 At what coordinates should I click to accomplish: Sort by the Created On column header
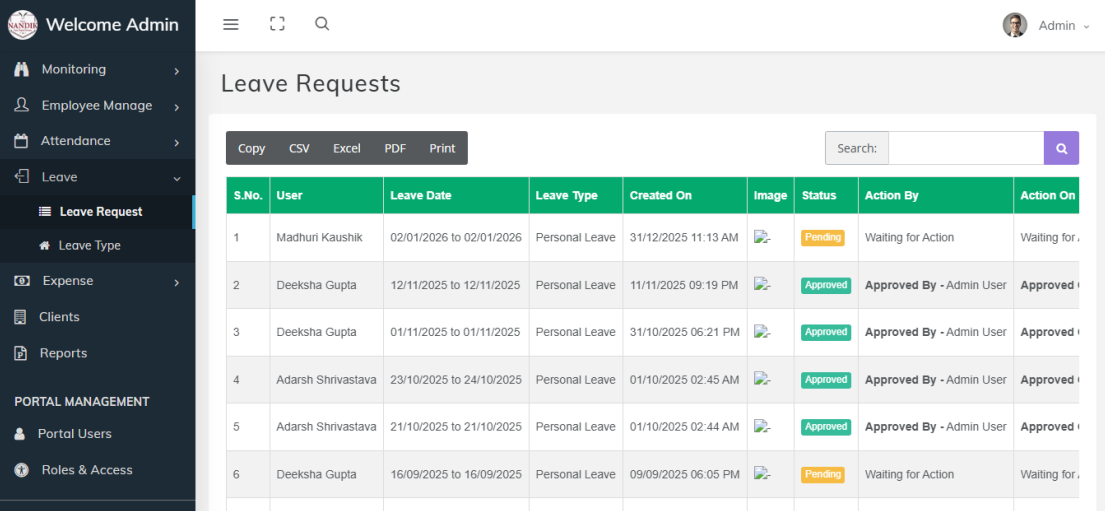[x=685, y=195]
